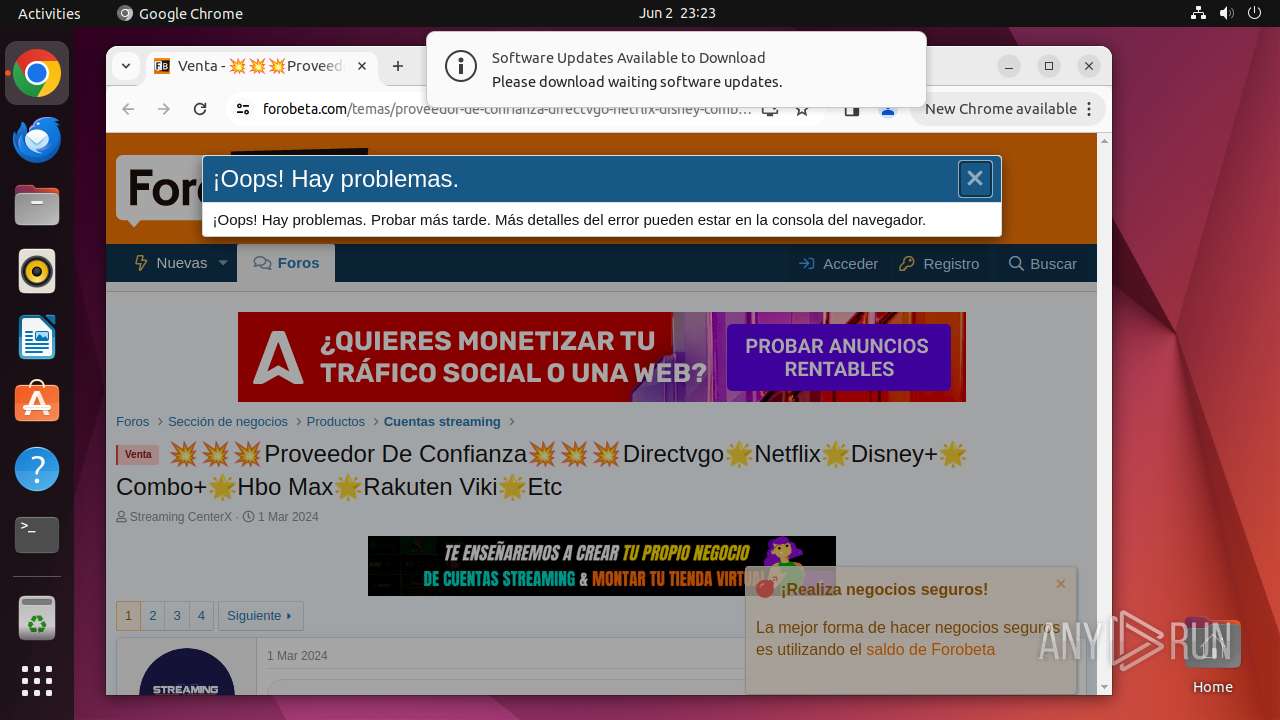Go to the Siguiente next page

[x=260, y=616]
